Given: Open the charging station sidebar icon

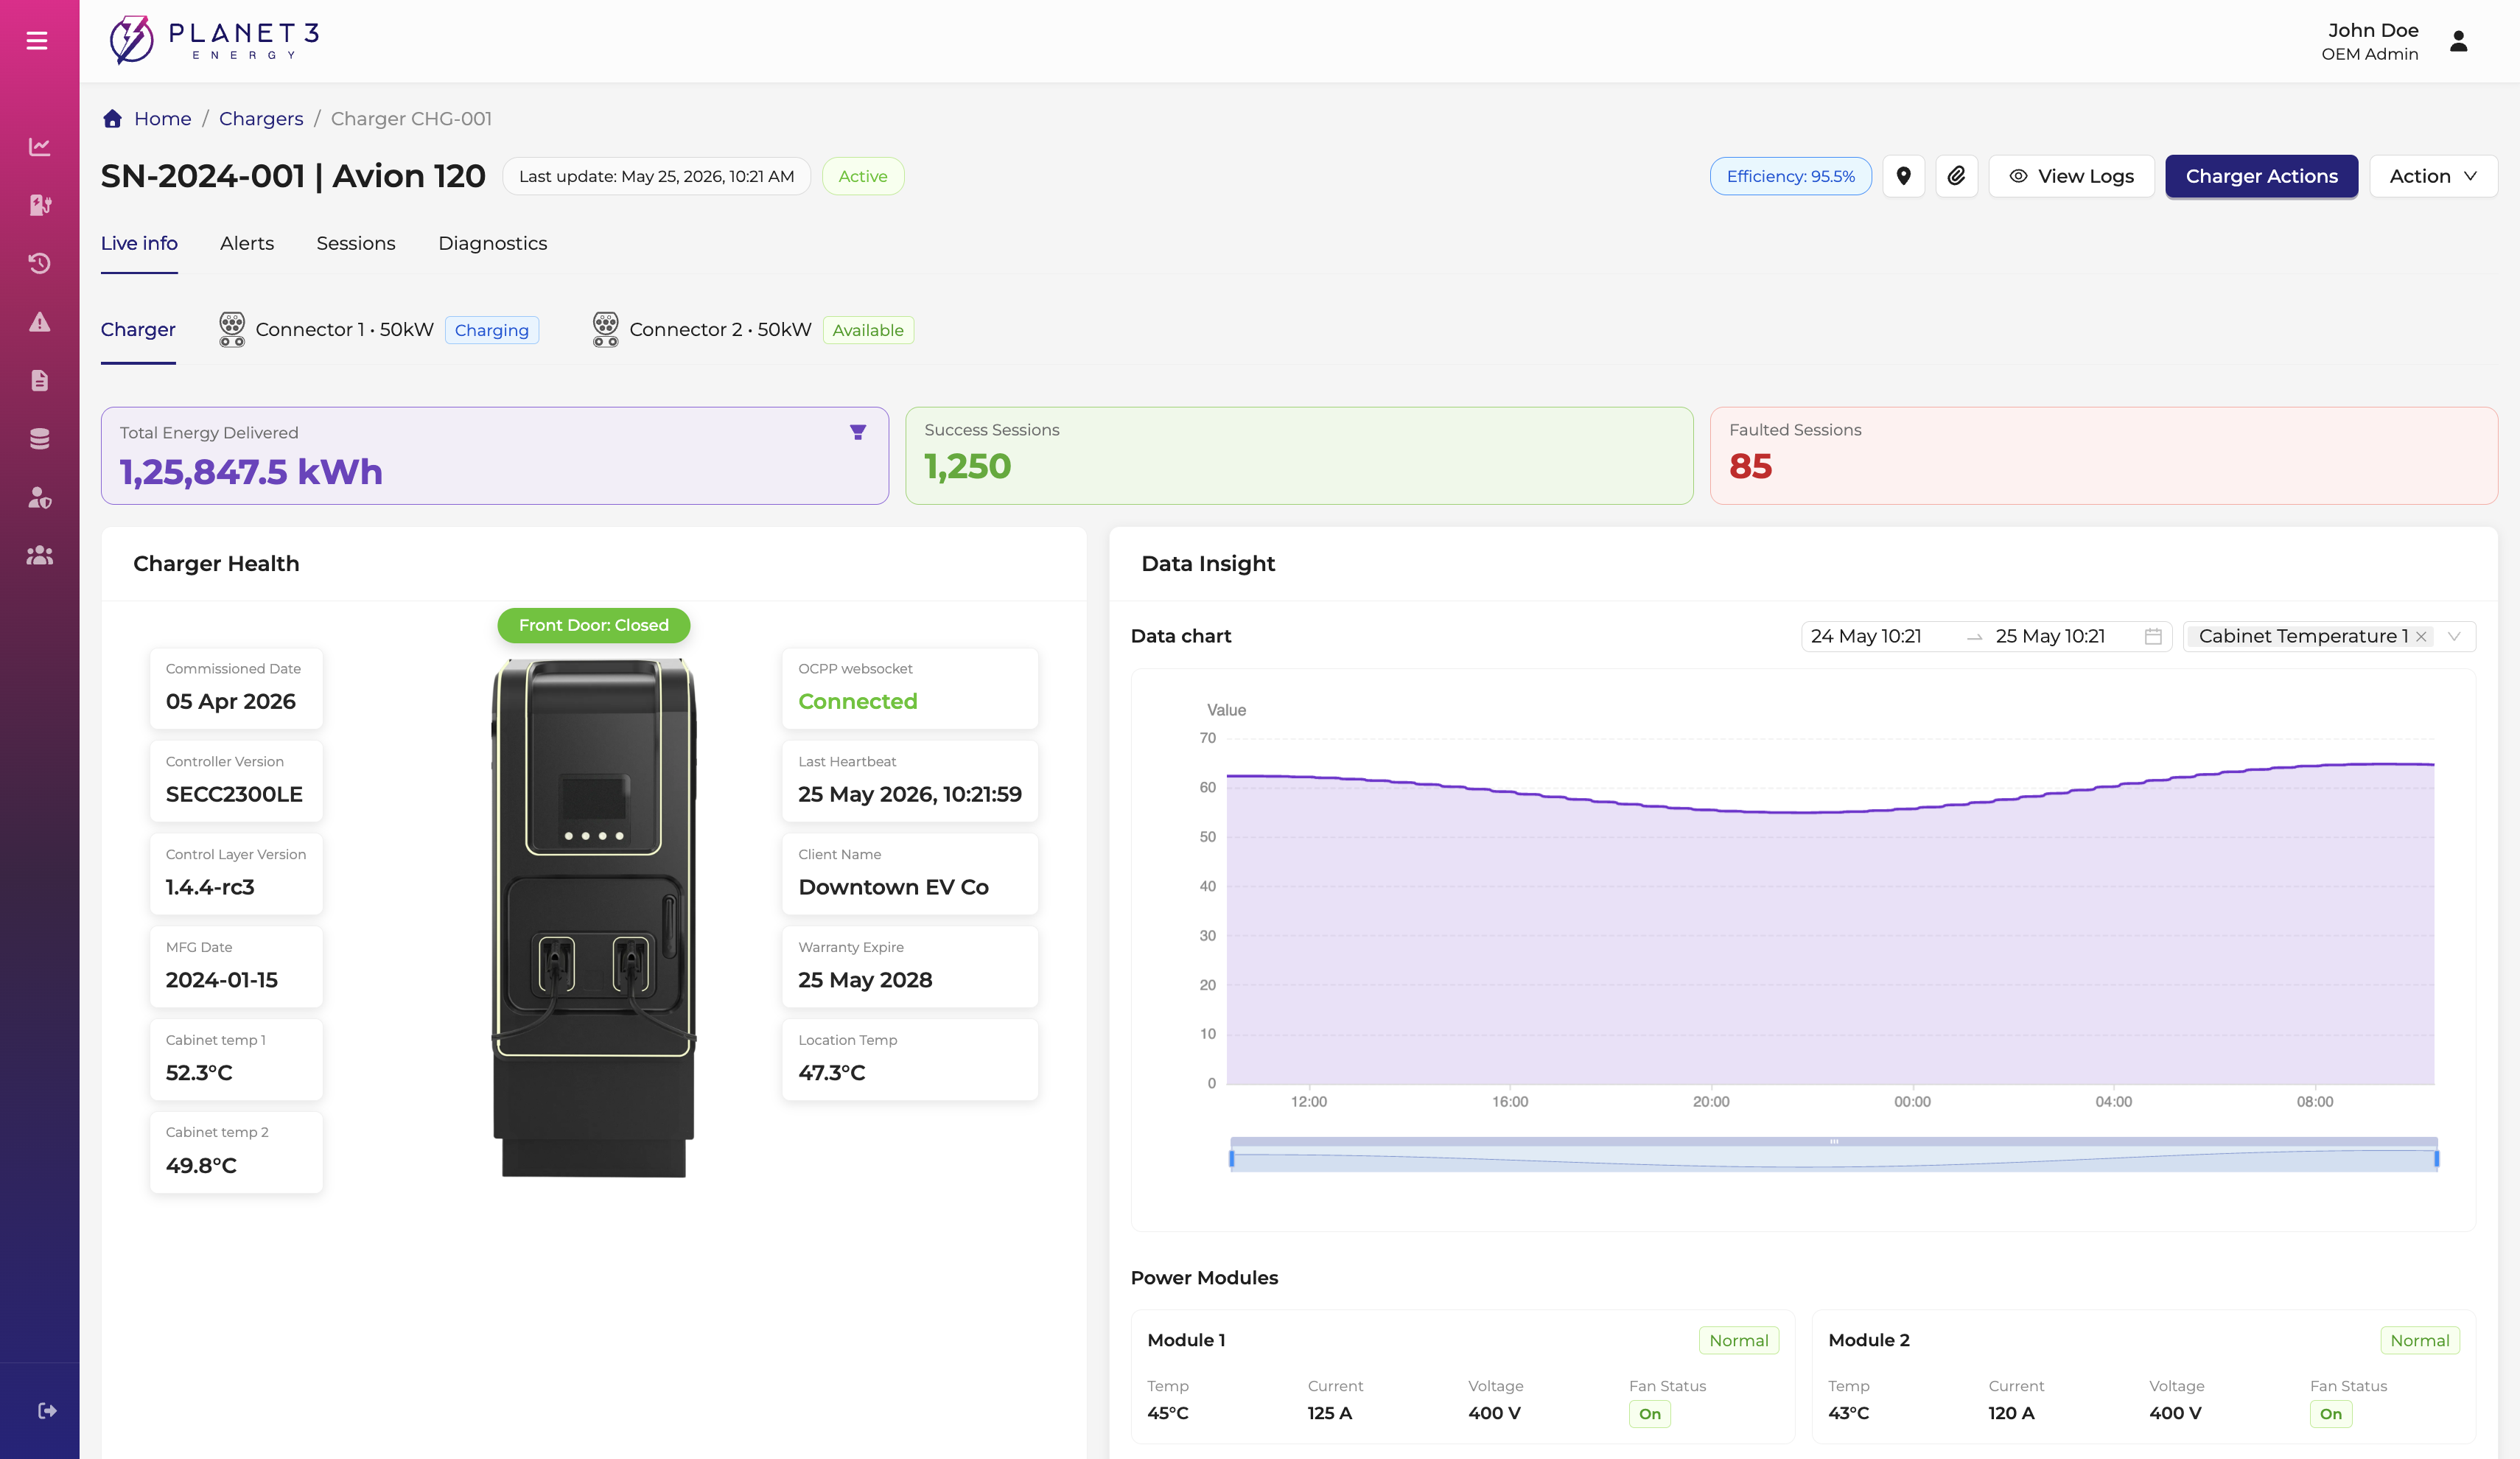Looking at the screenshot, I should (39, 204).
